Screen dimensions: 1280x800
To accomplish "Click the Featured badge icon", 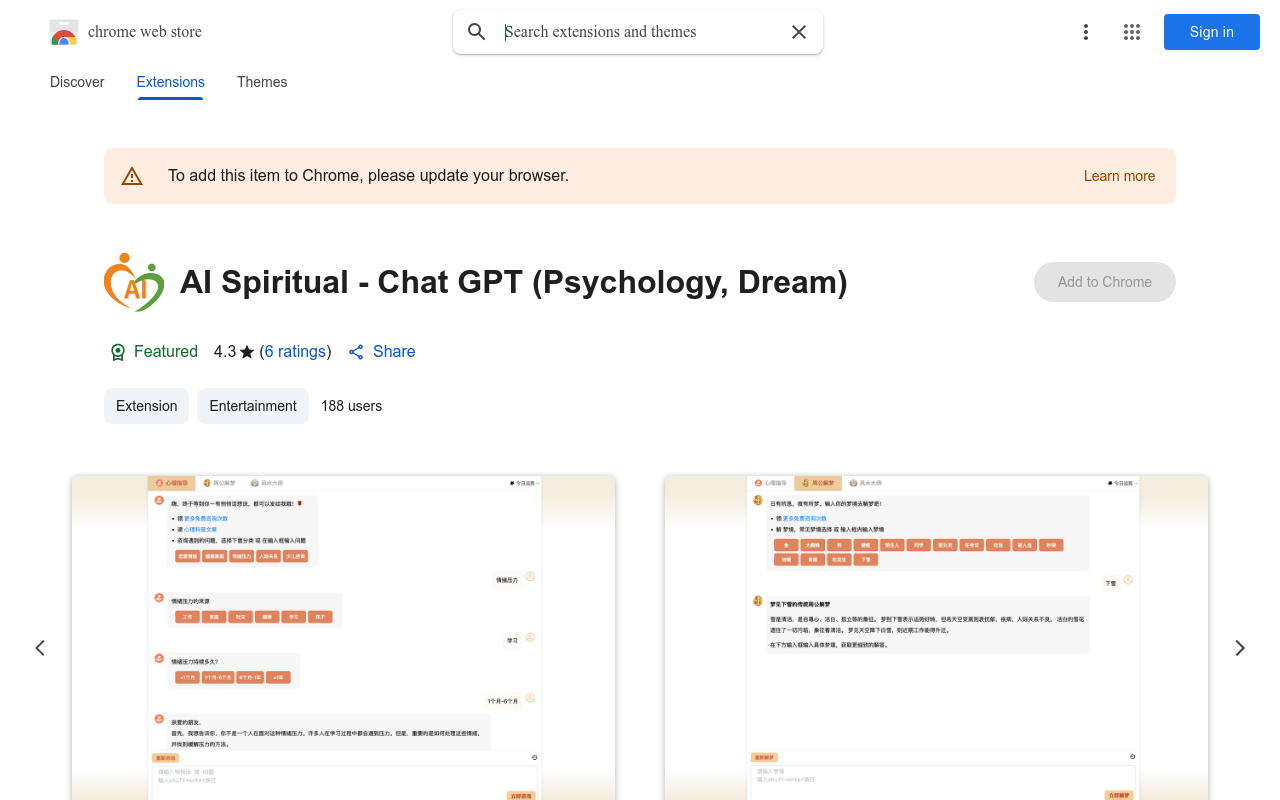I will (x=118, y=352).
